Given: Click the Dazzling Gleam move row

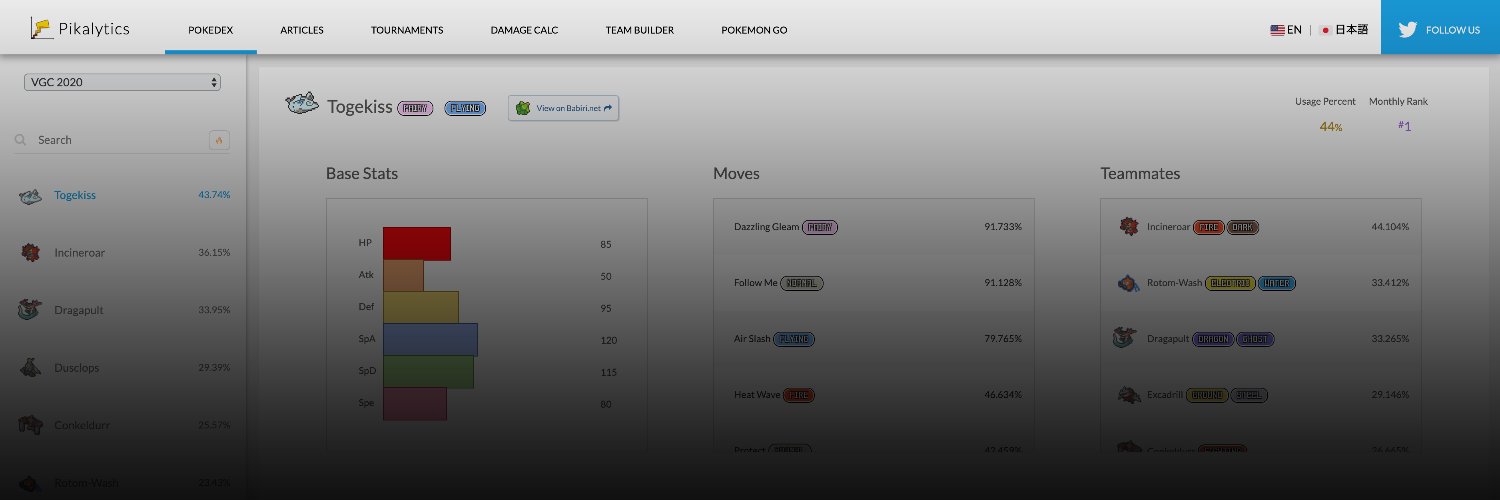Looking at the screenshot, I should 874,227.
